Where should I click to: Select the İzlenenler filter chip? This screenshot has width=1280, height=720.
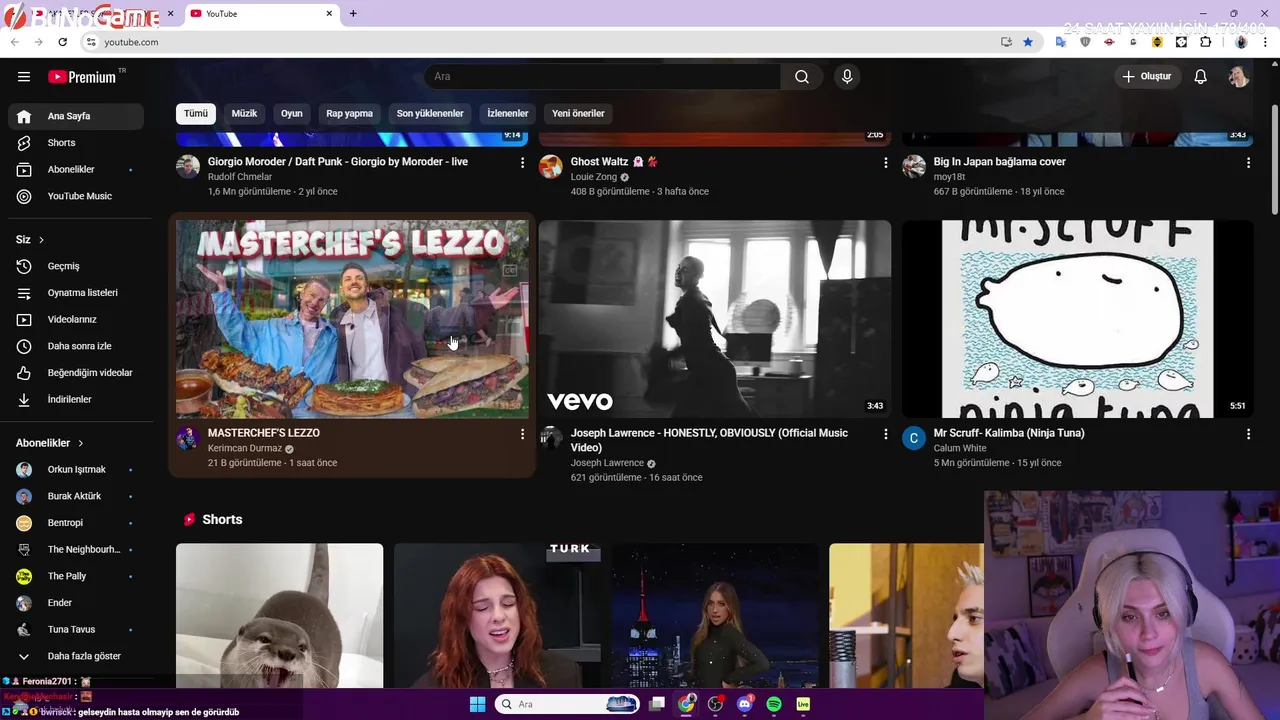508,113
